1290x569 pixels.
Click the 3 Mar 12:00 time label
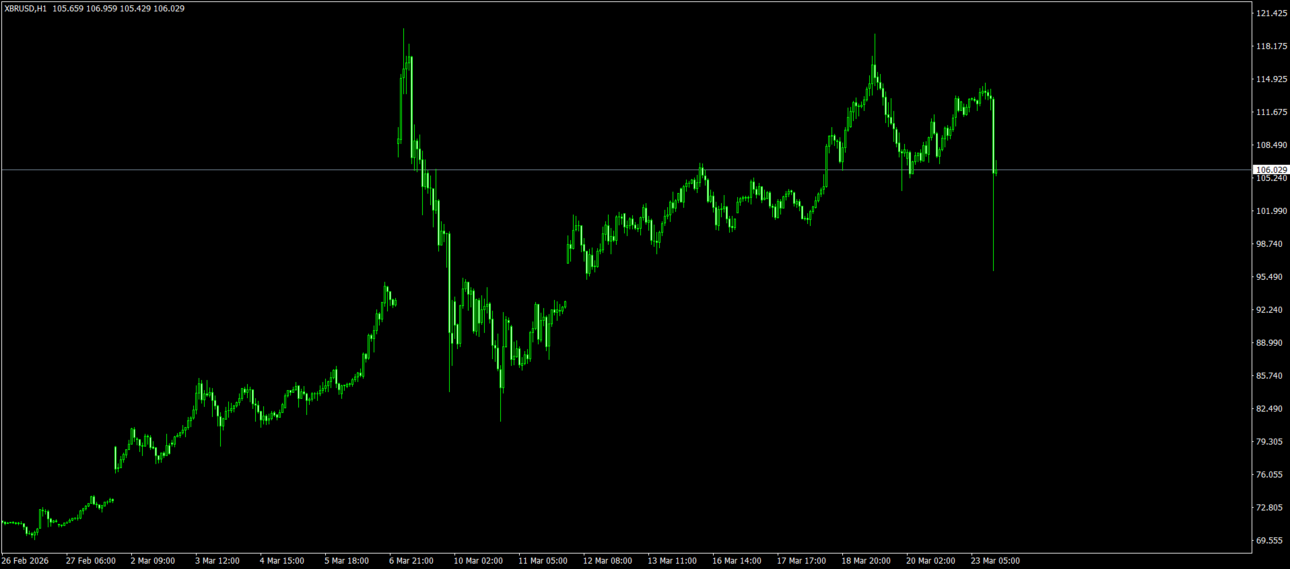coord(218,561)
